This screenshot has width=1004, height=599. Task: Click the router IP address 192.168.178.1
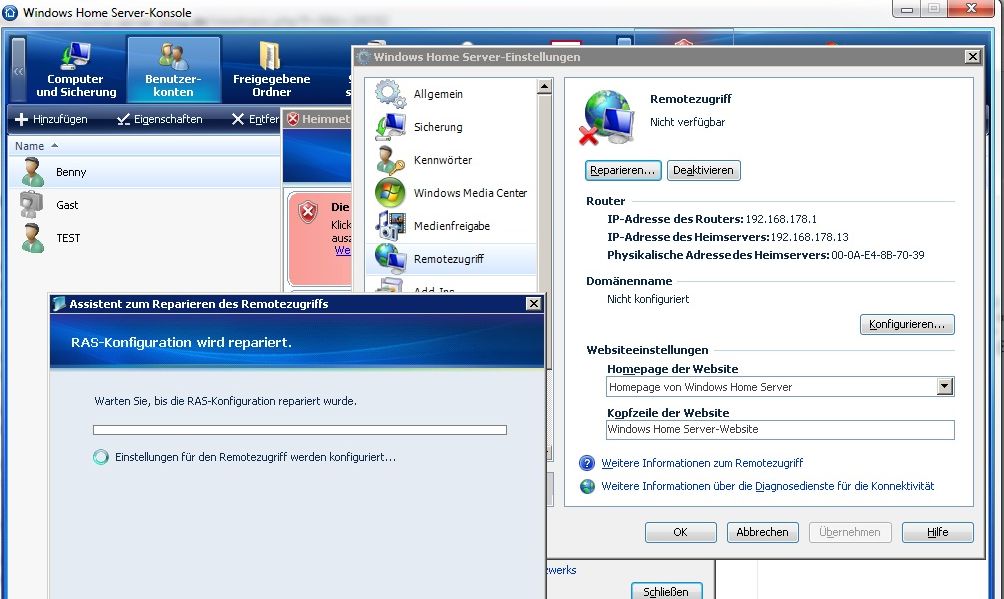pos(781,219)
